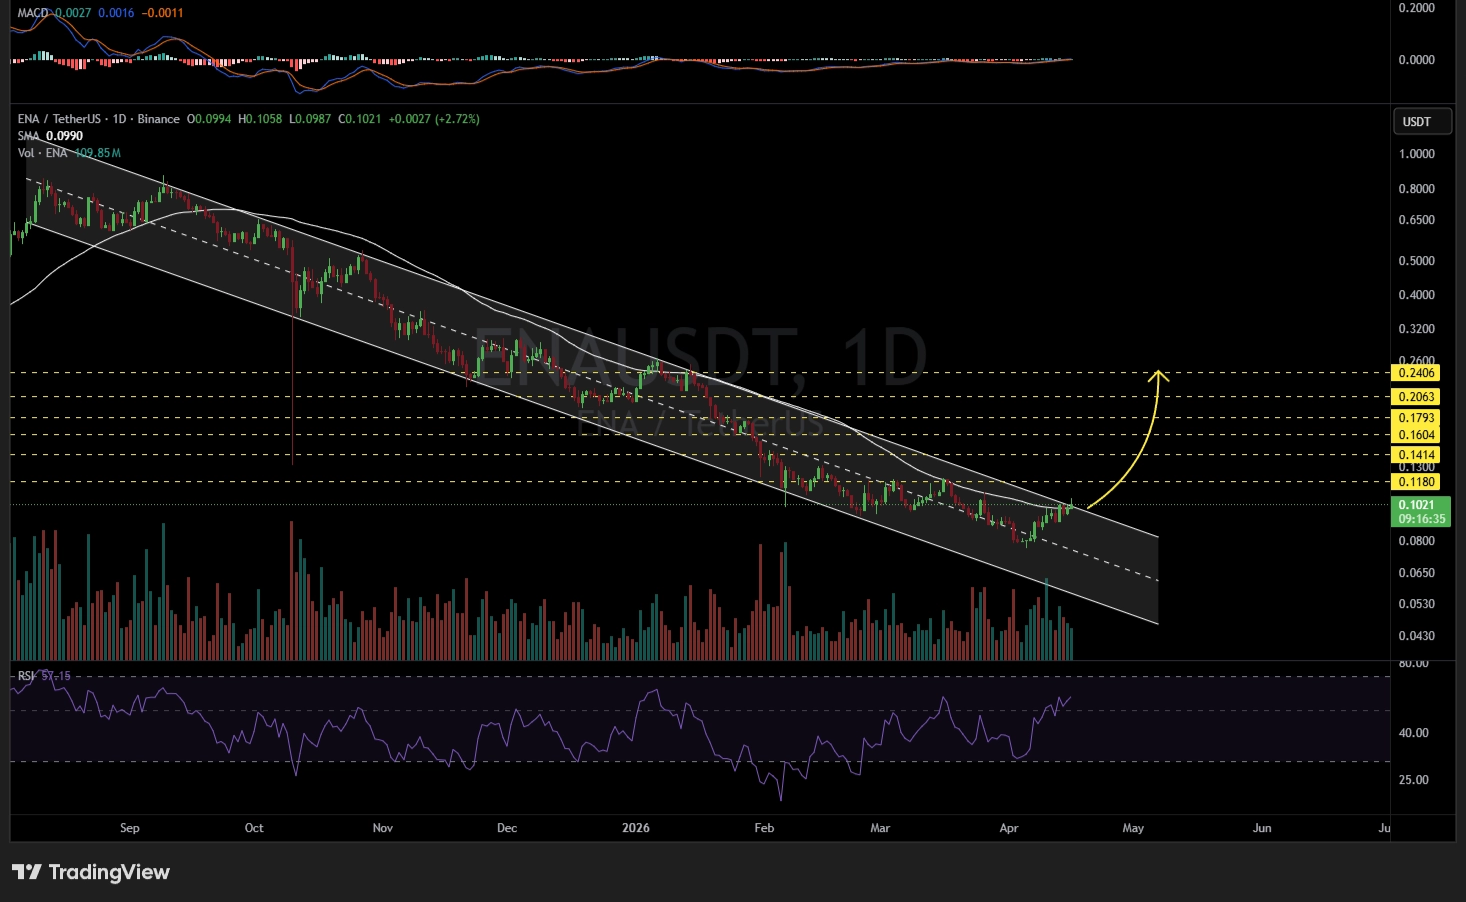Viewport: 1466px width, 902px height.
Task: Click the Nov label on time axis
Action: coord(382,828)
